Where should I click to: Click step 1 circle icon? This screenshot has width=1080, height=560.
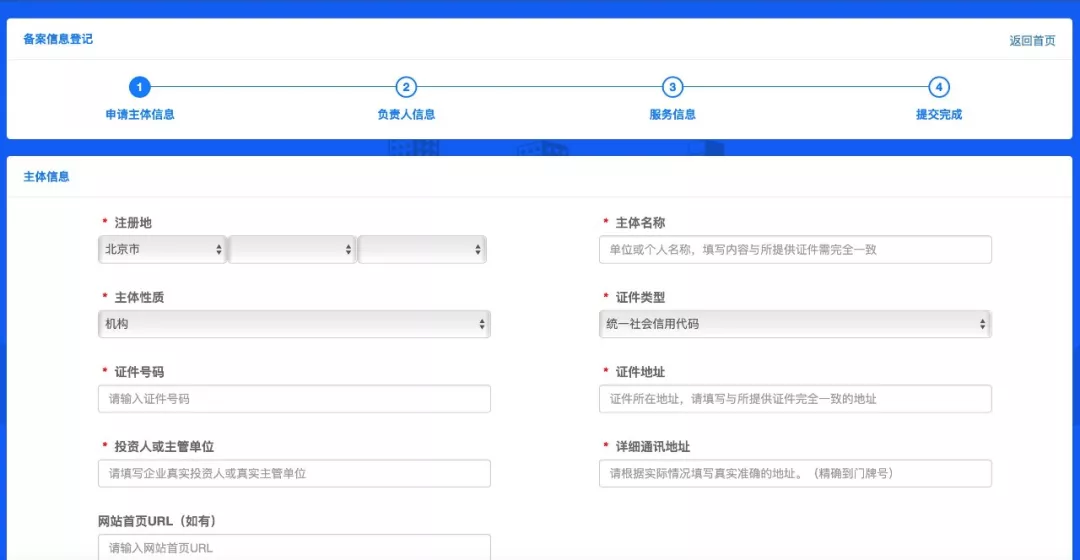(x=139, y=87)
